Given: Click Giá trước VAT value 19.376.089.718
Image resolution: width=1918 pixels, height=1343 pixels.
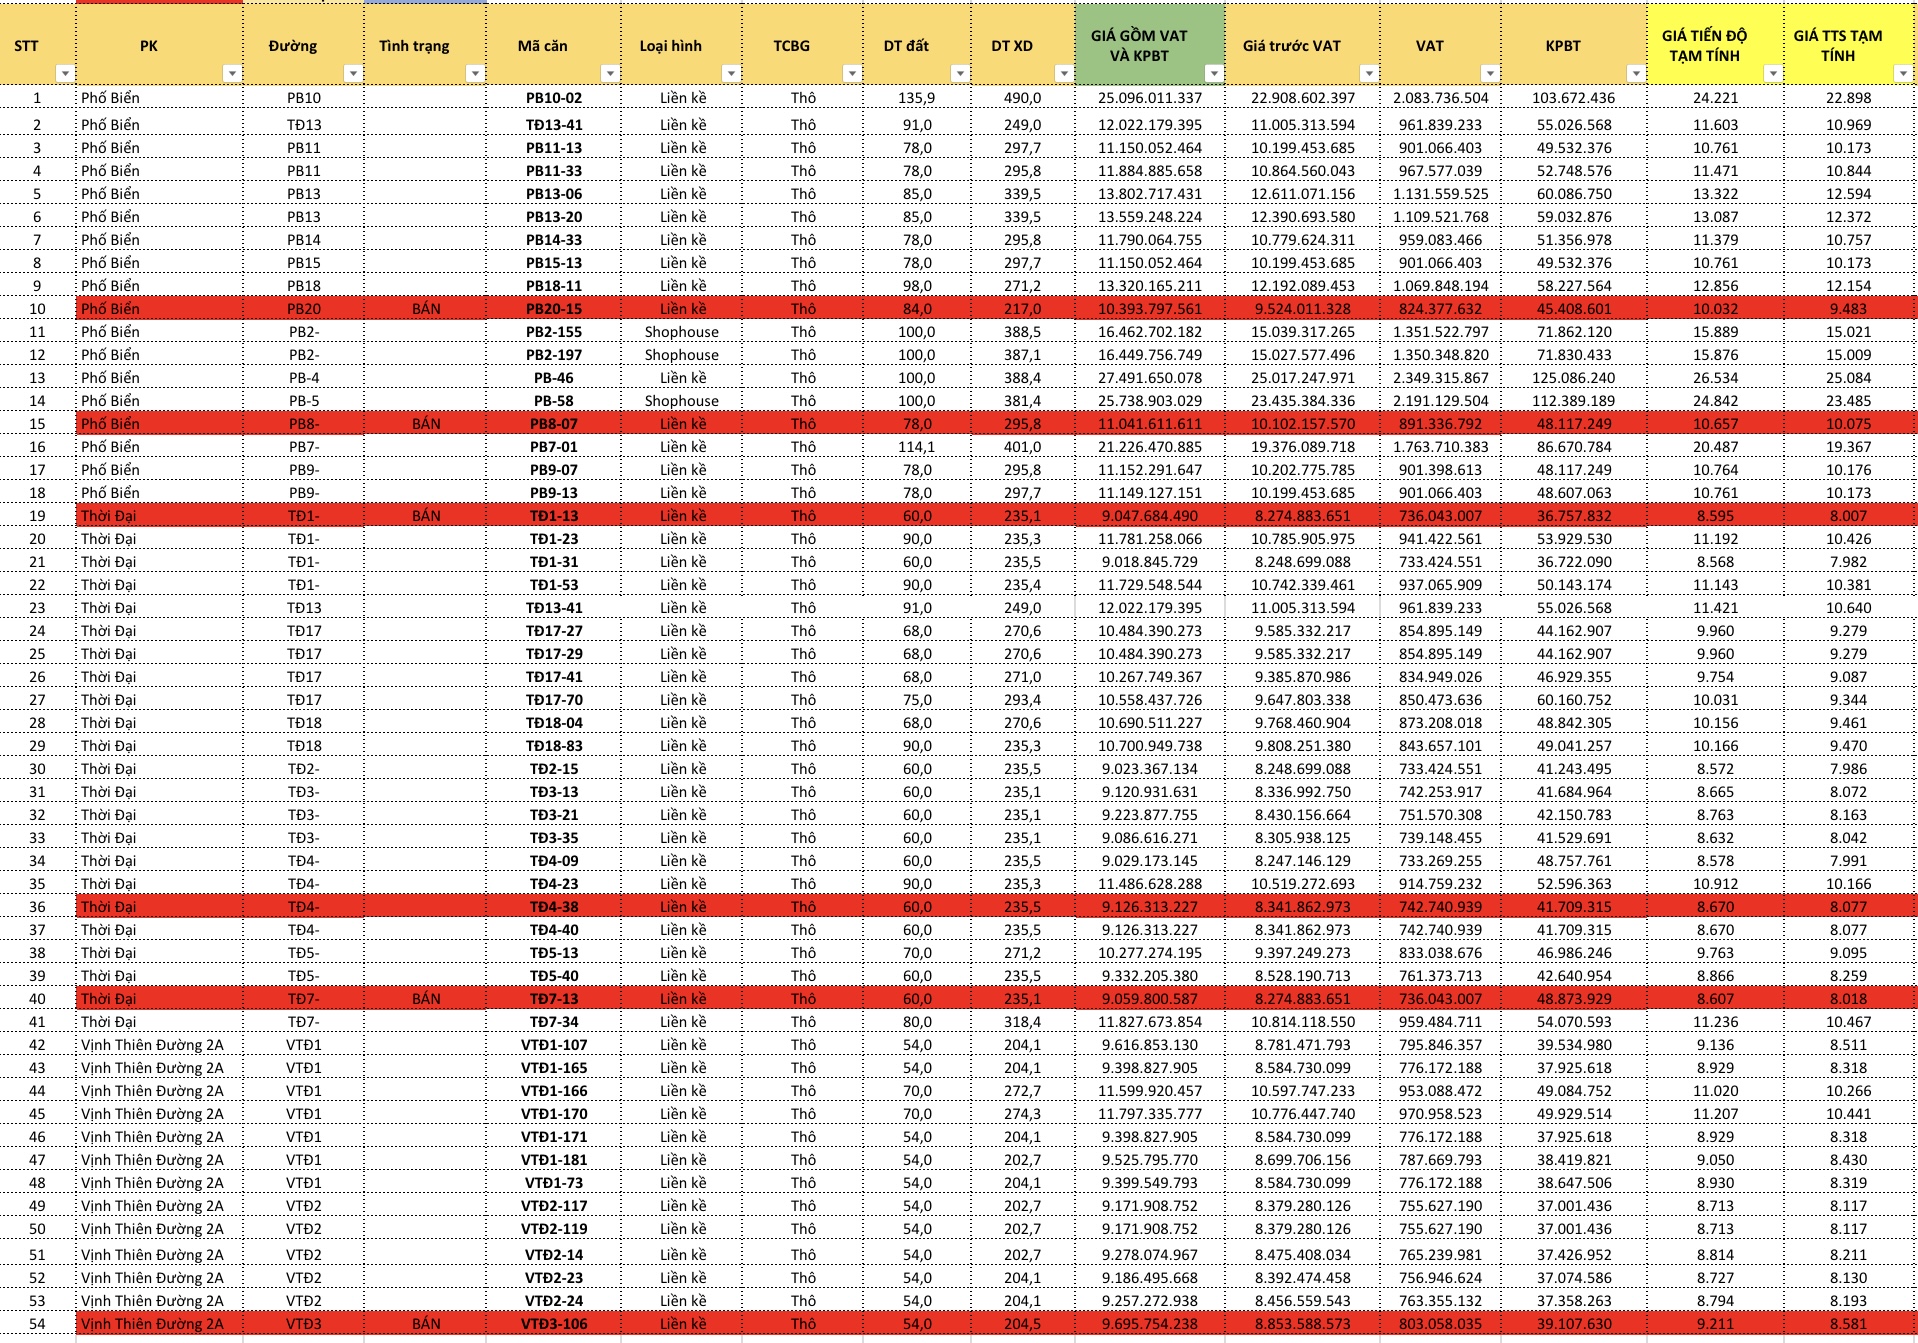Looking at the screenshot, I should [1303, 447].
